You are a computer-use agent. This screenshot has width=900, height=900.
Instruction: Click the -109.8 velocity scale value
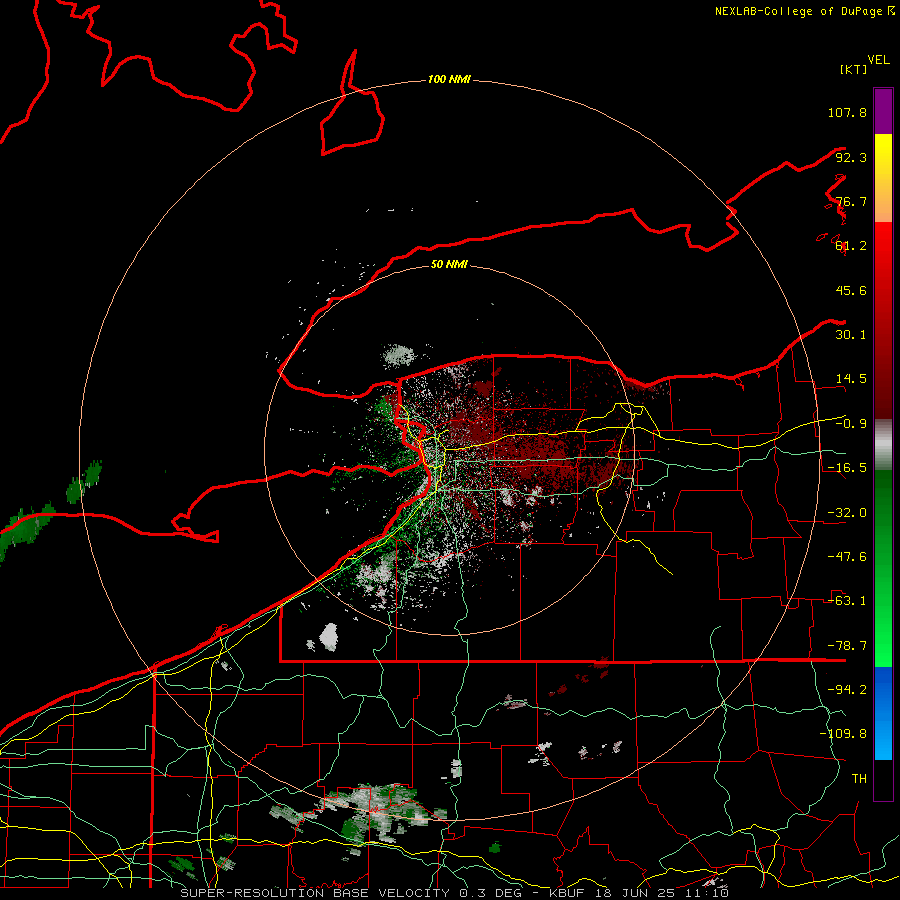tap(843, 734)
